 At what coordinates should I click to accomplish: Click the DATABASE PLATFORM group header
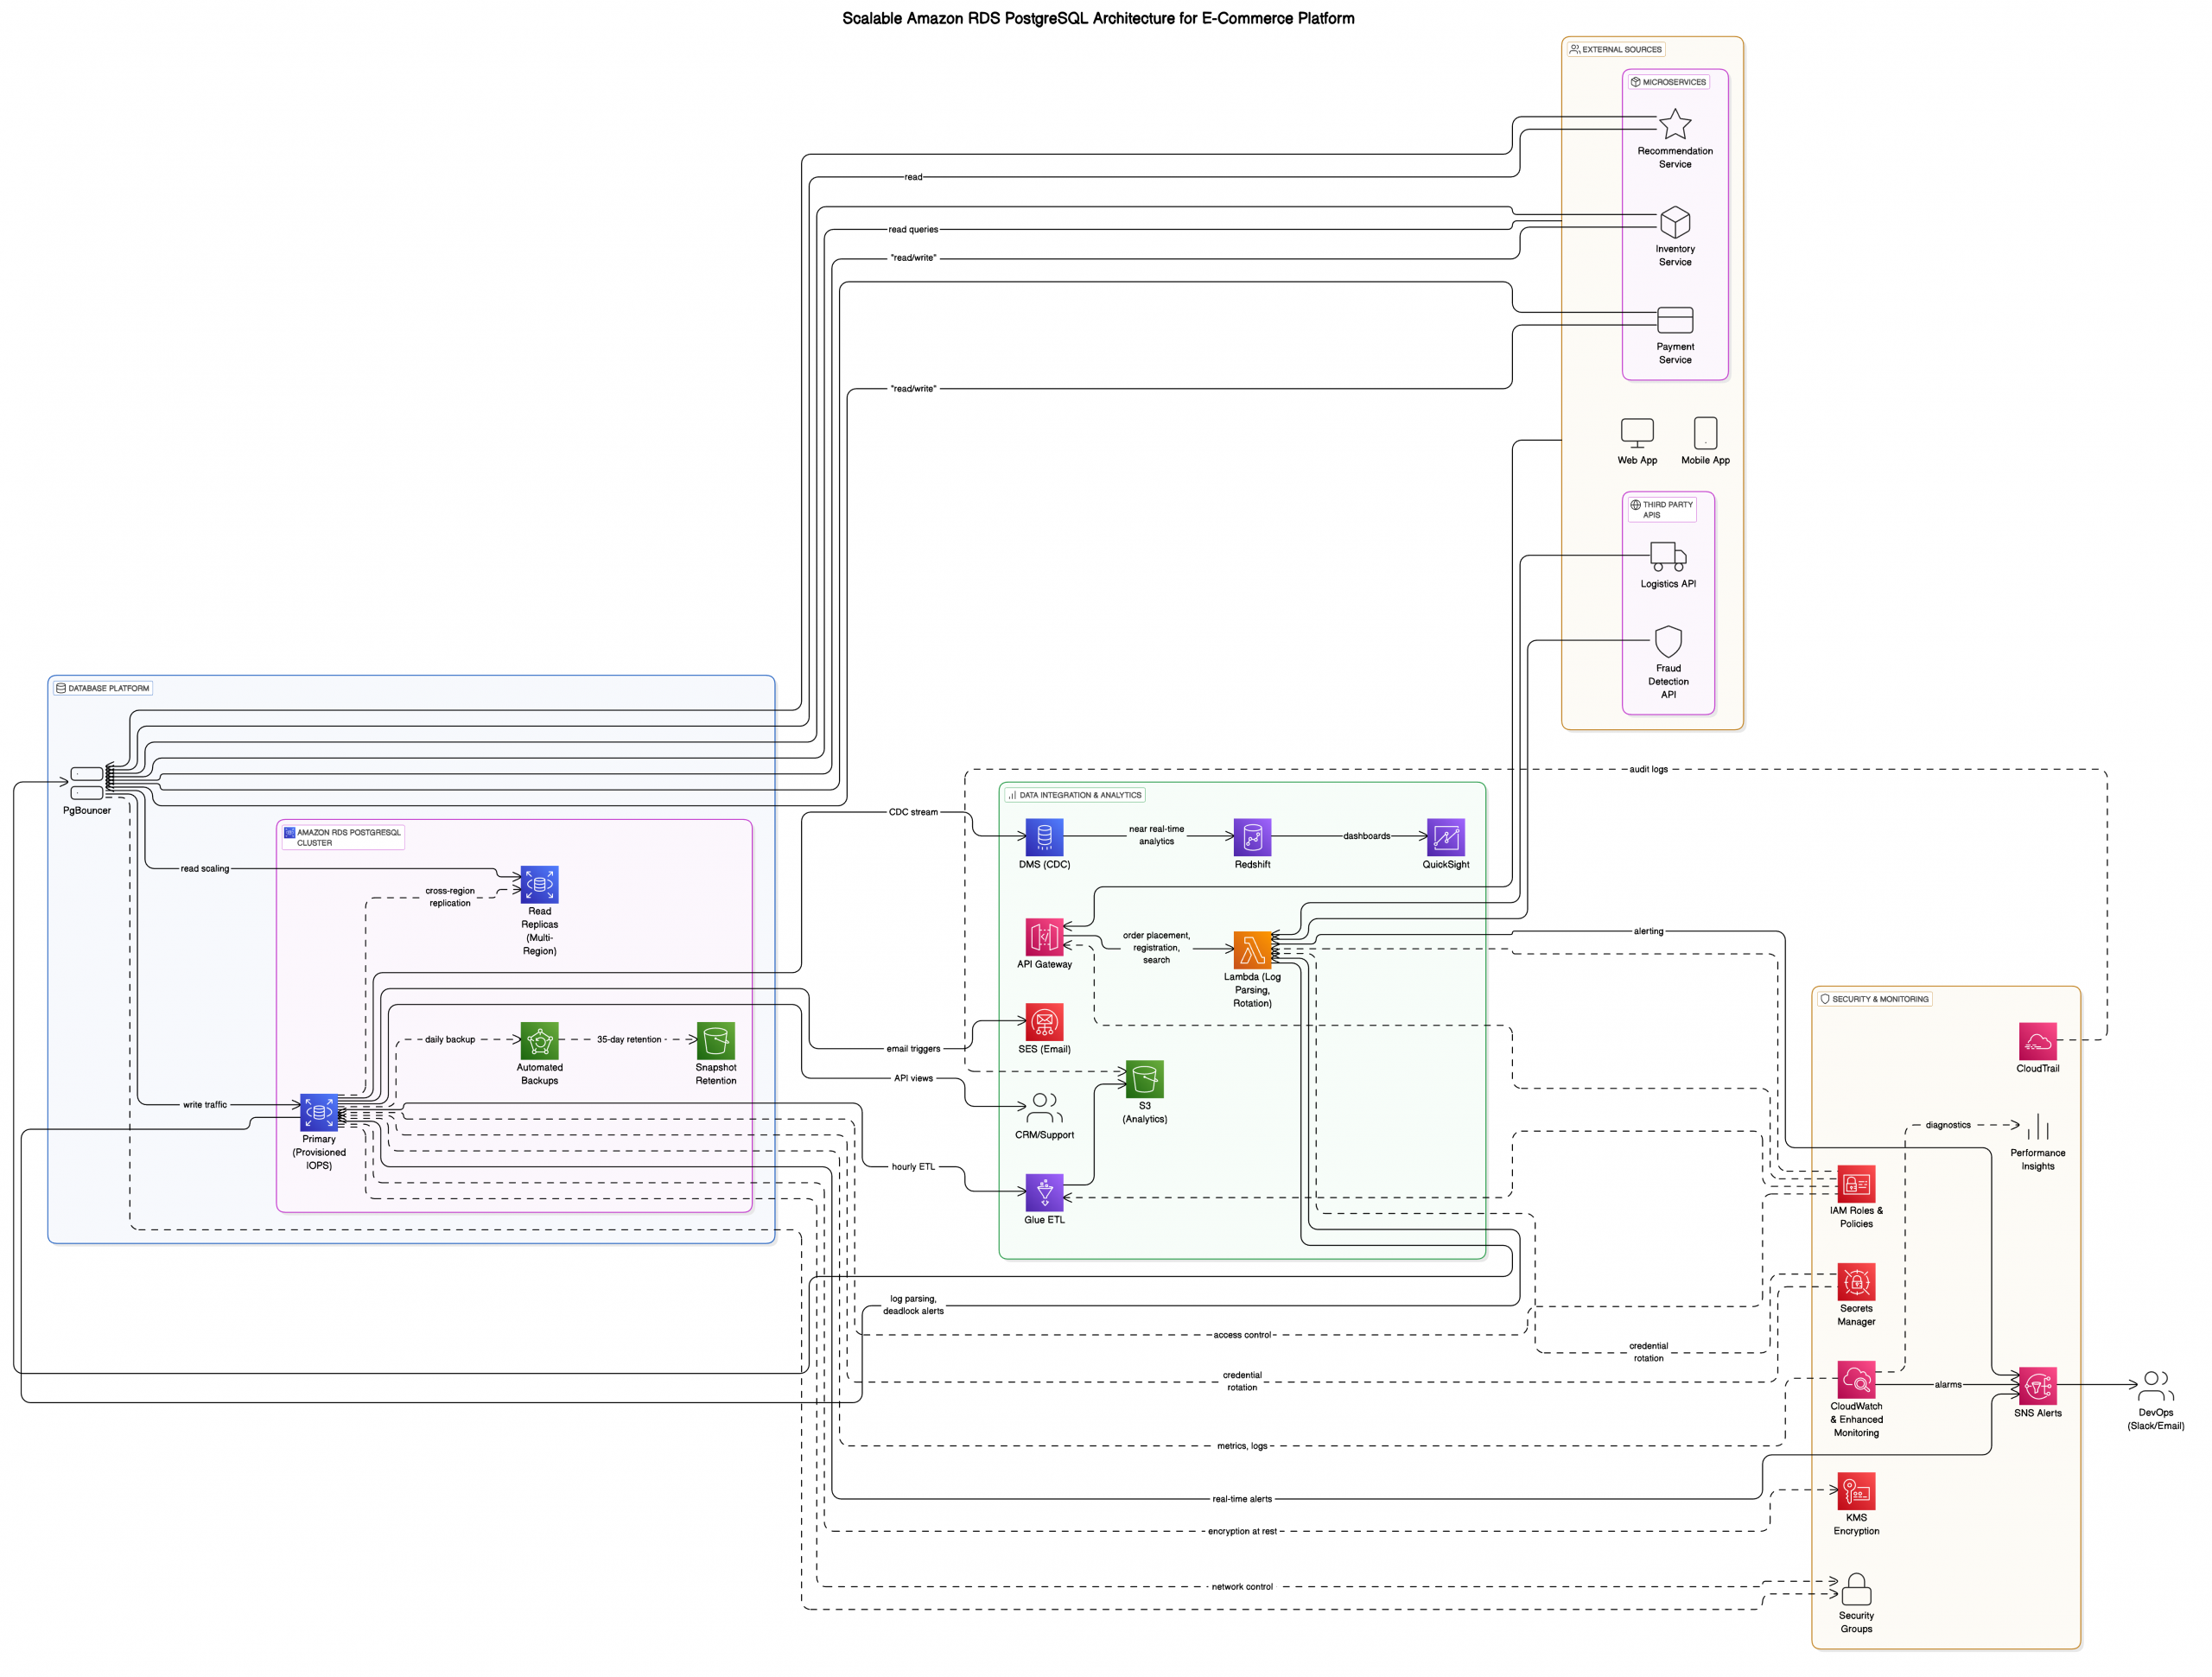tap(101, 688)
